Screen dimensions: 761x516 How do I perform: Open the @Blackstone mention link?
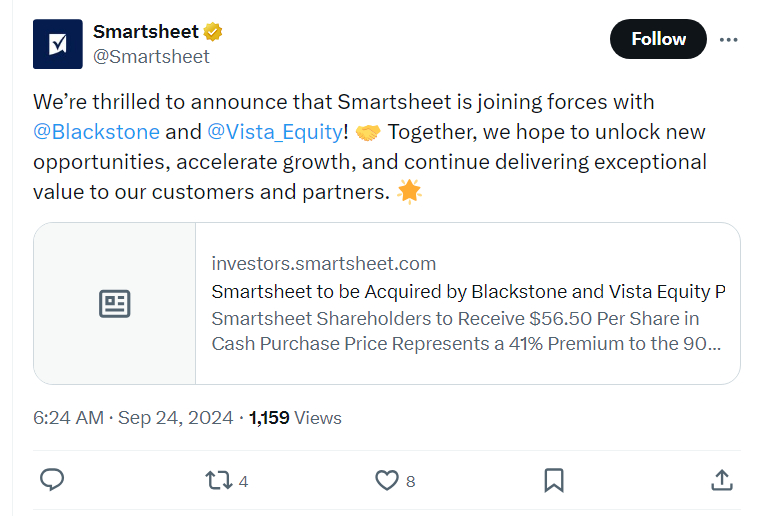[96, 132]
